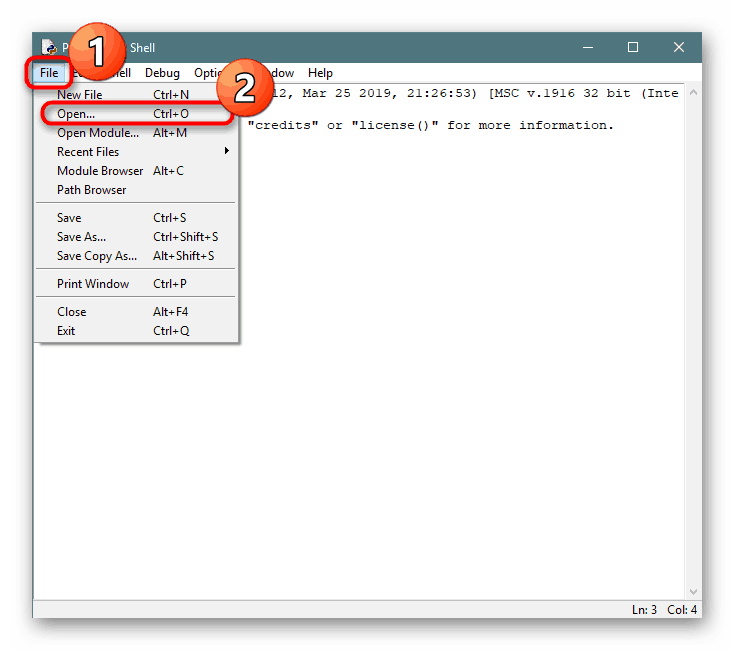Choose New File from File menu

point(137,95)
